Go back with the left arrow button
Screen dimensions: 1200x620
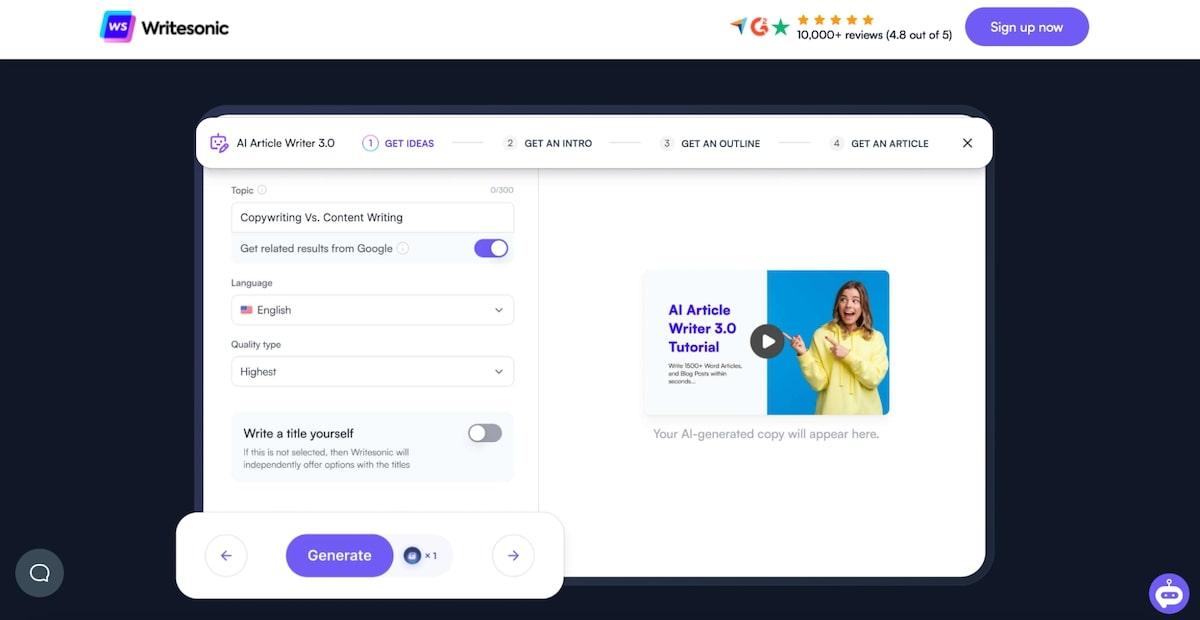pos(226,555)
